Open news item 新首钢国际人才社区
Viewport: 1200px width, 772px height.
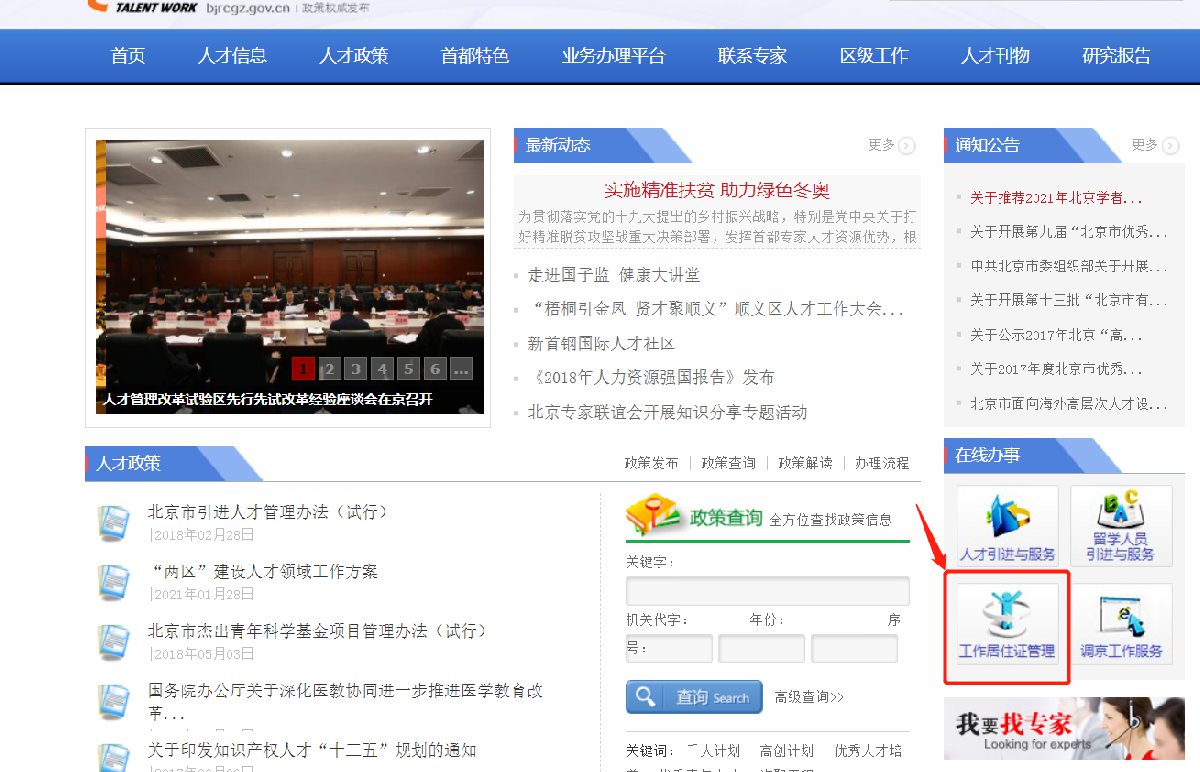601,343
